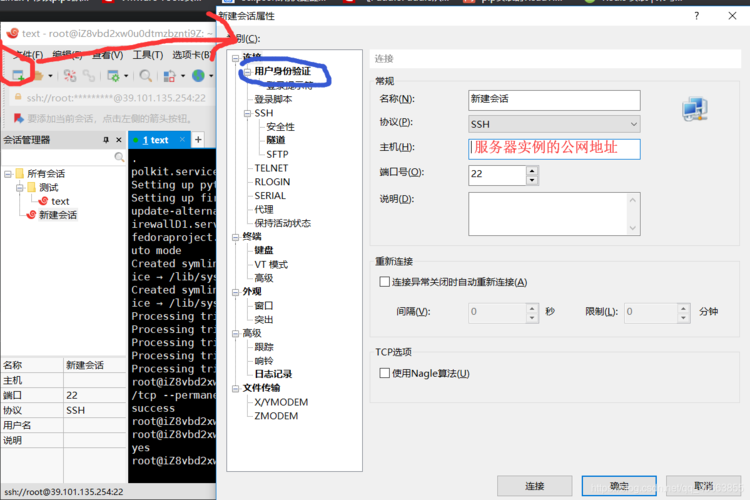The image size is (750, 500).
Task: Click the search icon in Session Manager
Action: [x=119, y=157]
